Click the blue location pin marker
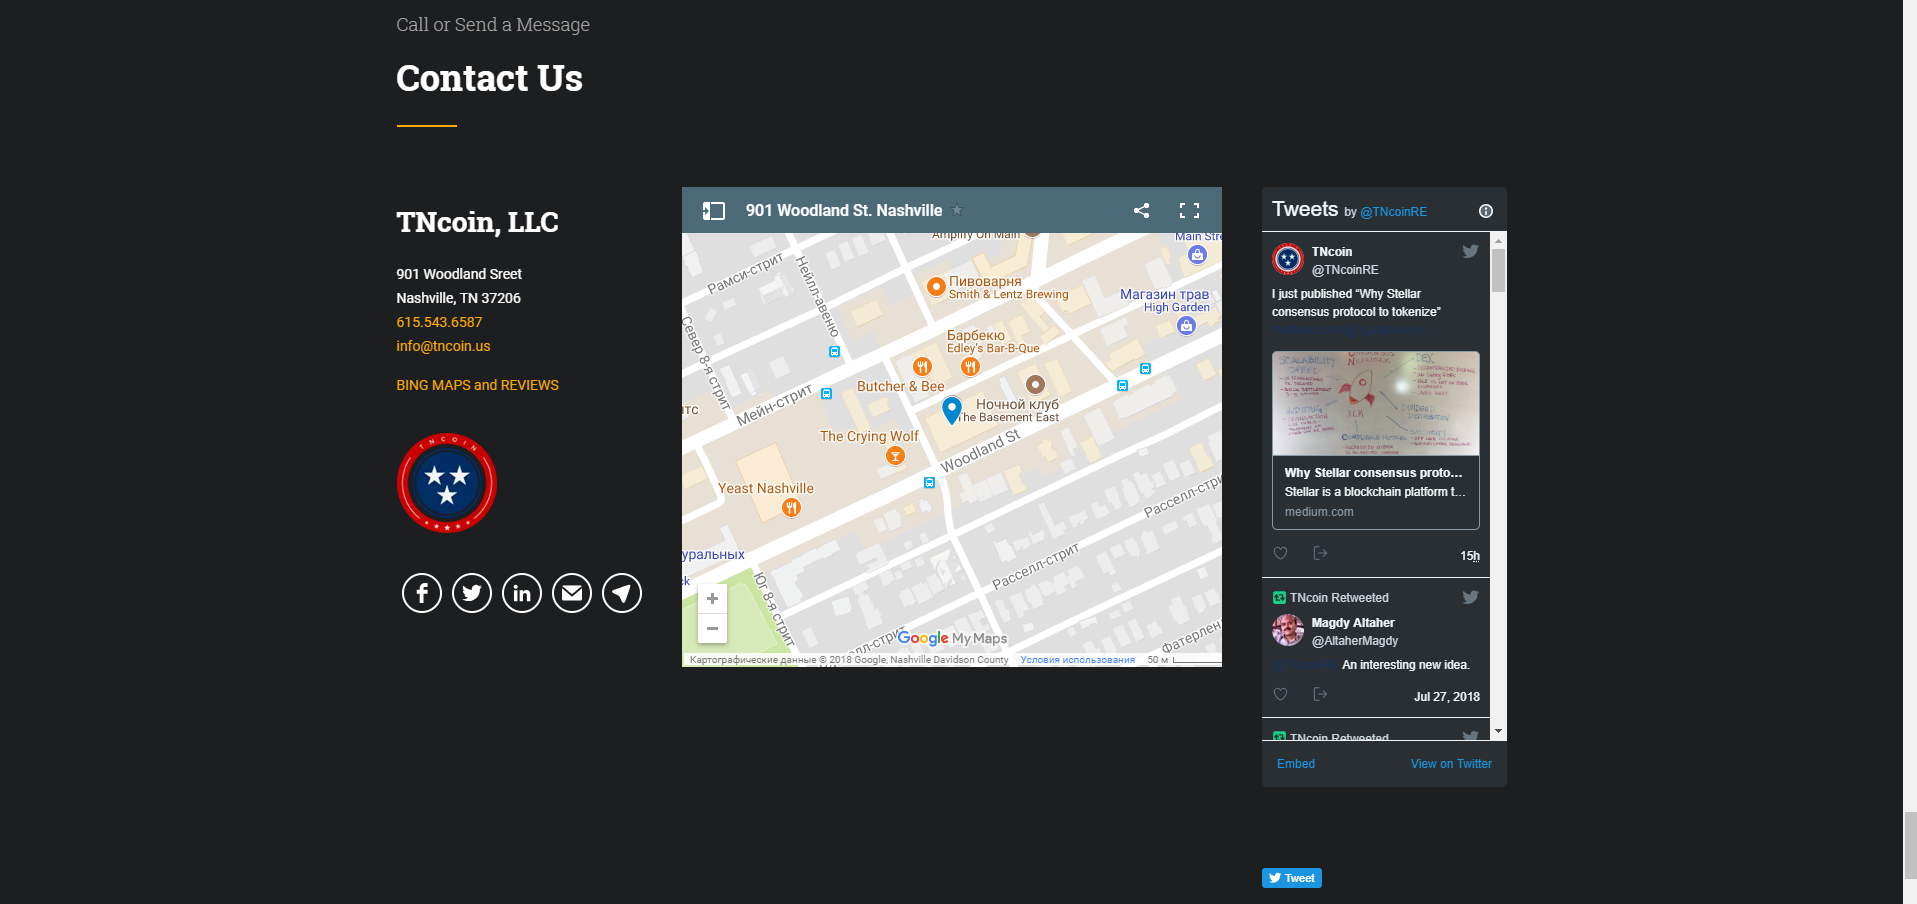Viewport: 1917px width, 904px height. coord(952,409)
